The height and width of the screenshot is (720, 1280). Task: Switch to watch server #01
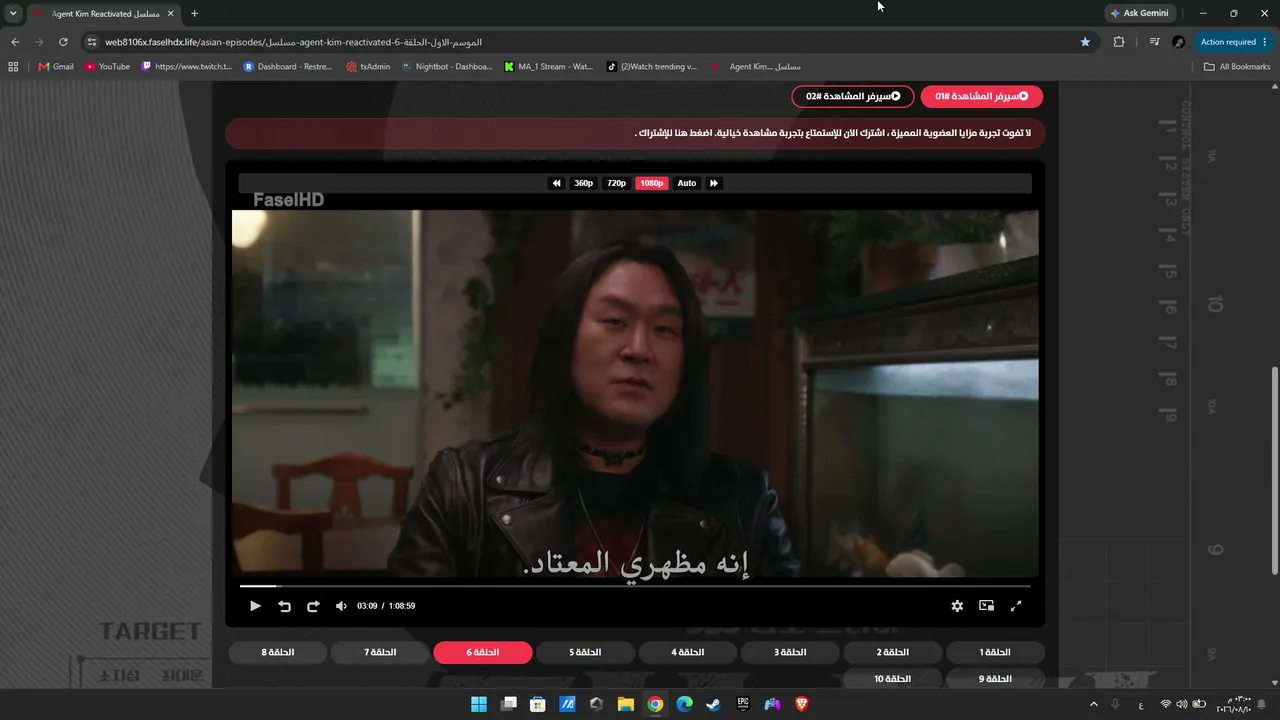click(x=982, y=96)
